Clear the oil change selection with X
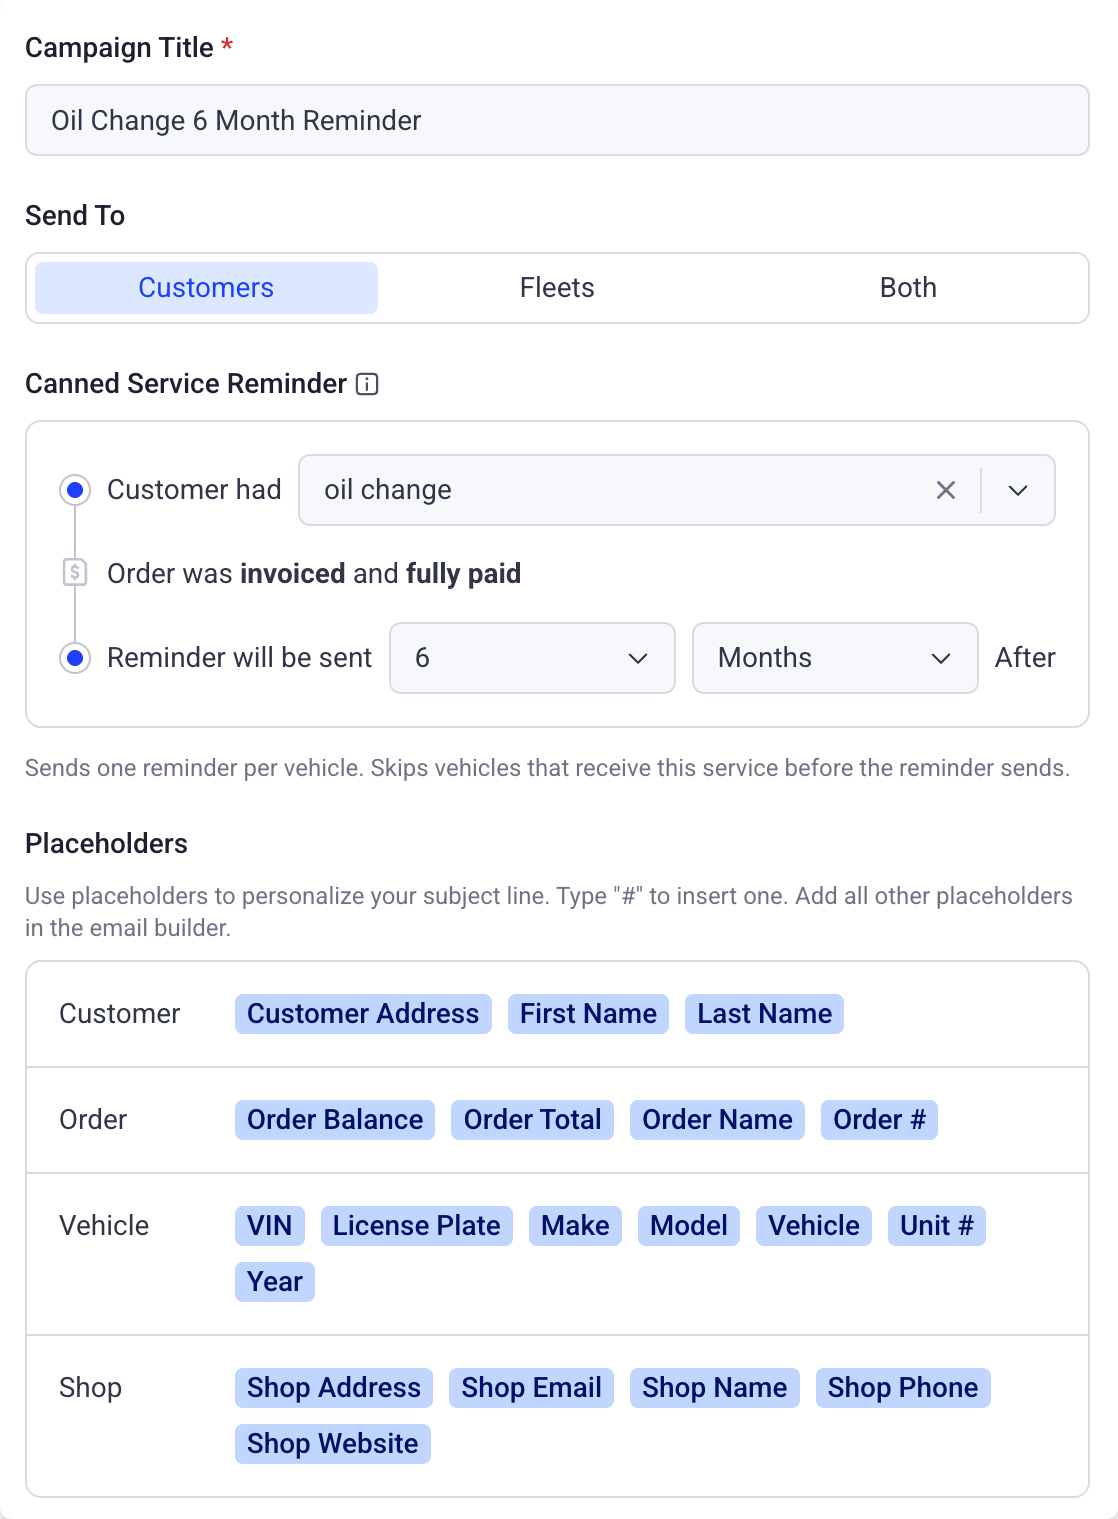The image size is (1118, 1519). pos(945,490)
